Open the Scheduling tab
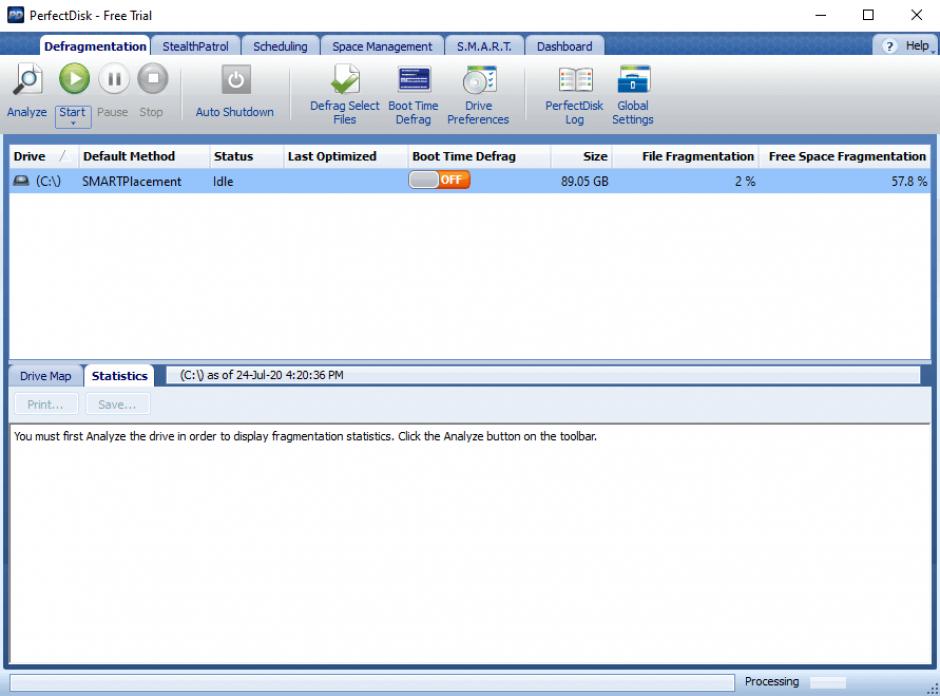The height and width of the screenshot is (696, 940). (280, 46)
